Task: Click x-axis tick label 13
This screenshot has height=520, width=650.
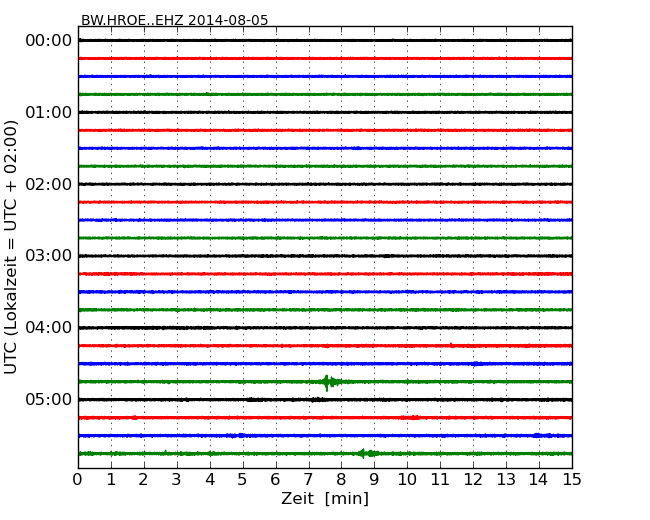Action: coord(506,480)
